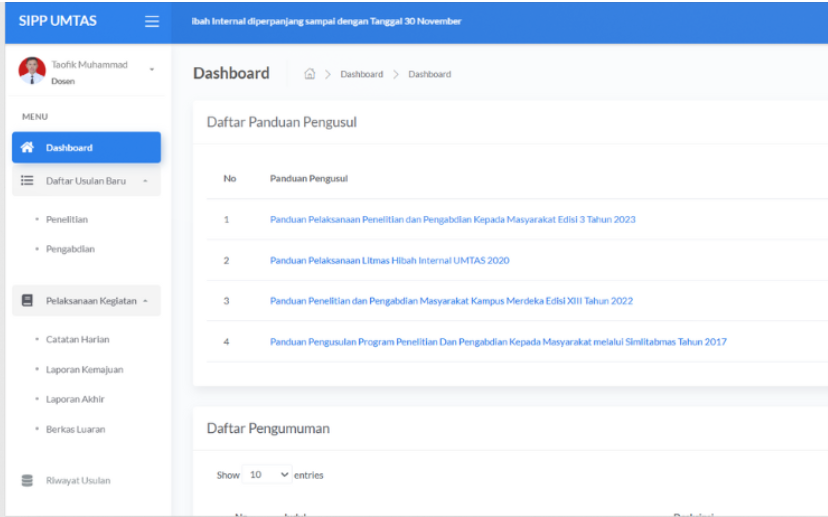Image resolution: width=828 pixels, height=517 pixels.
Task: Open Panduan Pelaksanaan Litmas Hibah Internal UMTAS 2020
Action: coord(390,260)
